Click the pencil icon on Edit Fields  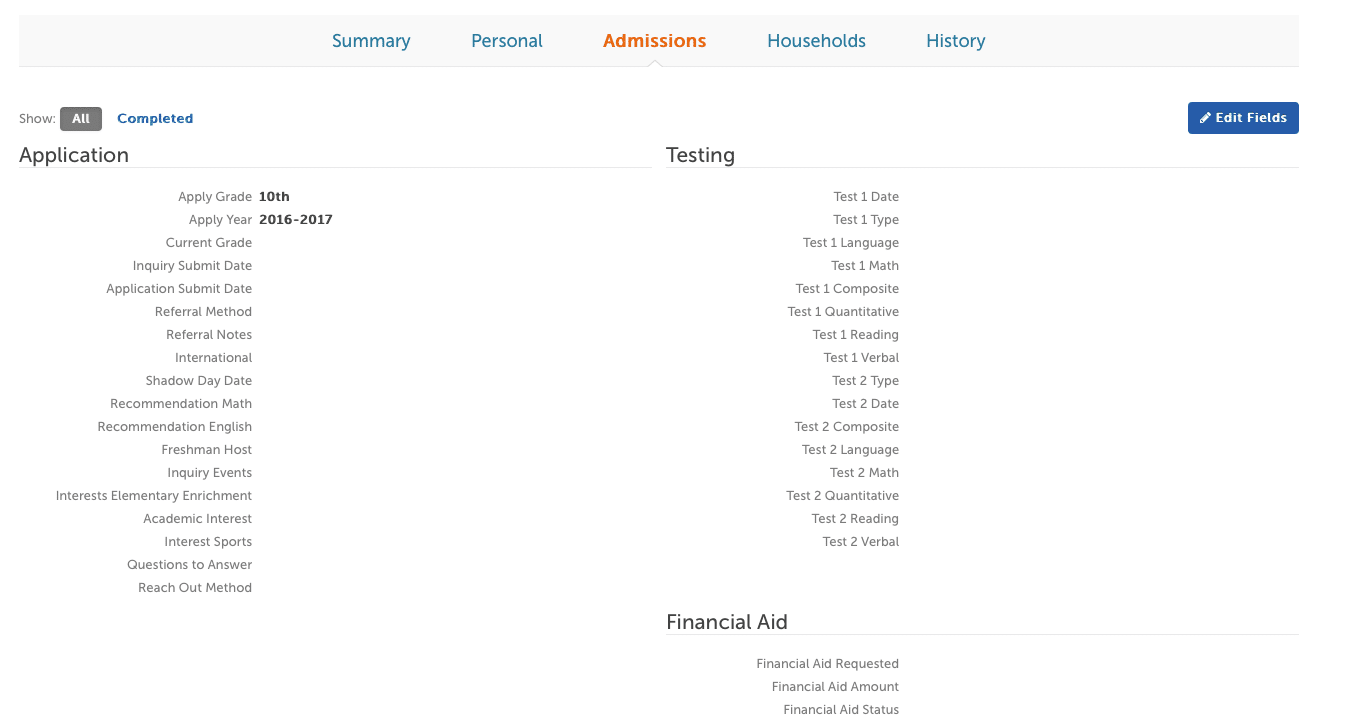pyautogui.click(x=1206, y=118)
